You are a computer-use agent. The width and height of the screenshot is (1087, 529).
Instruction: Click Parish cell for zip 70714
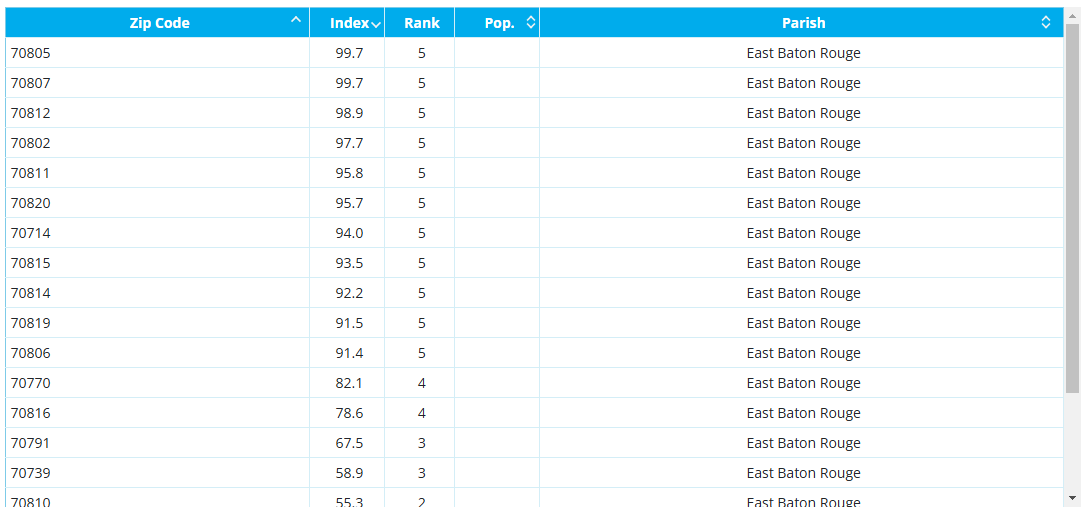pyautogui.click(x=801, y=233)
